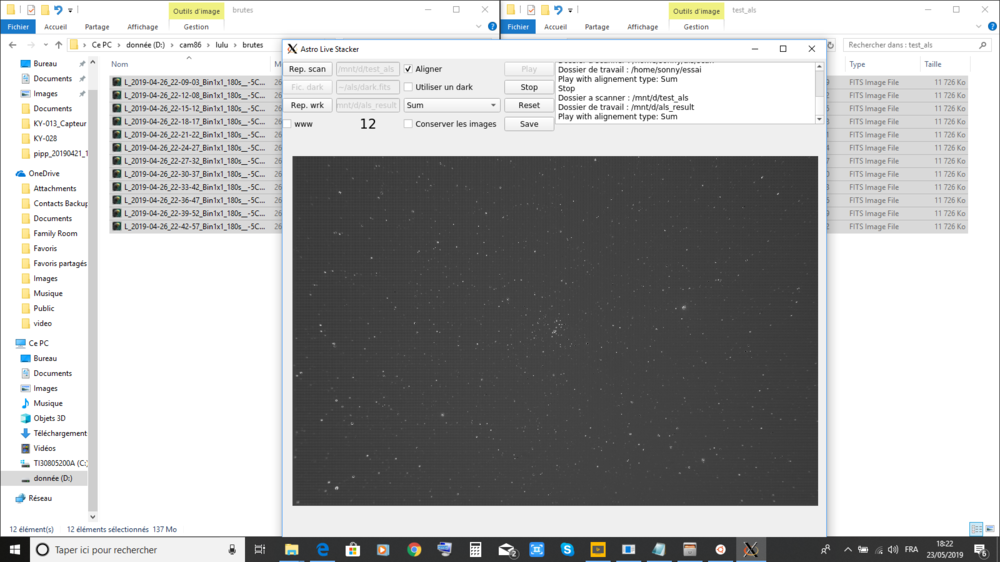Select the donnée (D:) drive
The width and height of the screenshot is (1000, 562).
tap(52, 478)
